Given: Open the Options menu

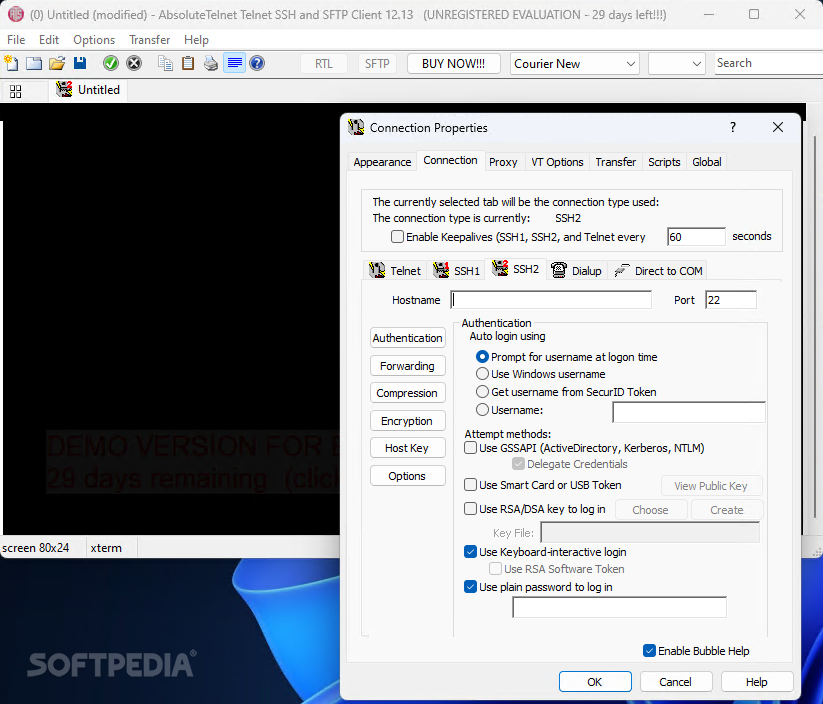Looking at the screenshot, I should click(x=94, y=40).
